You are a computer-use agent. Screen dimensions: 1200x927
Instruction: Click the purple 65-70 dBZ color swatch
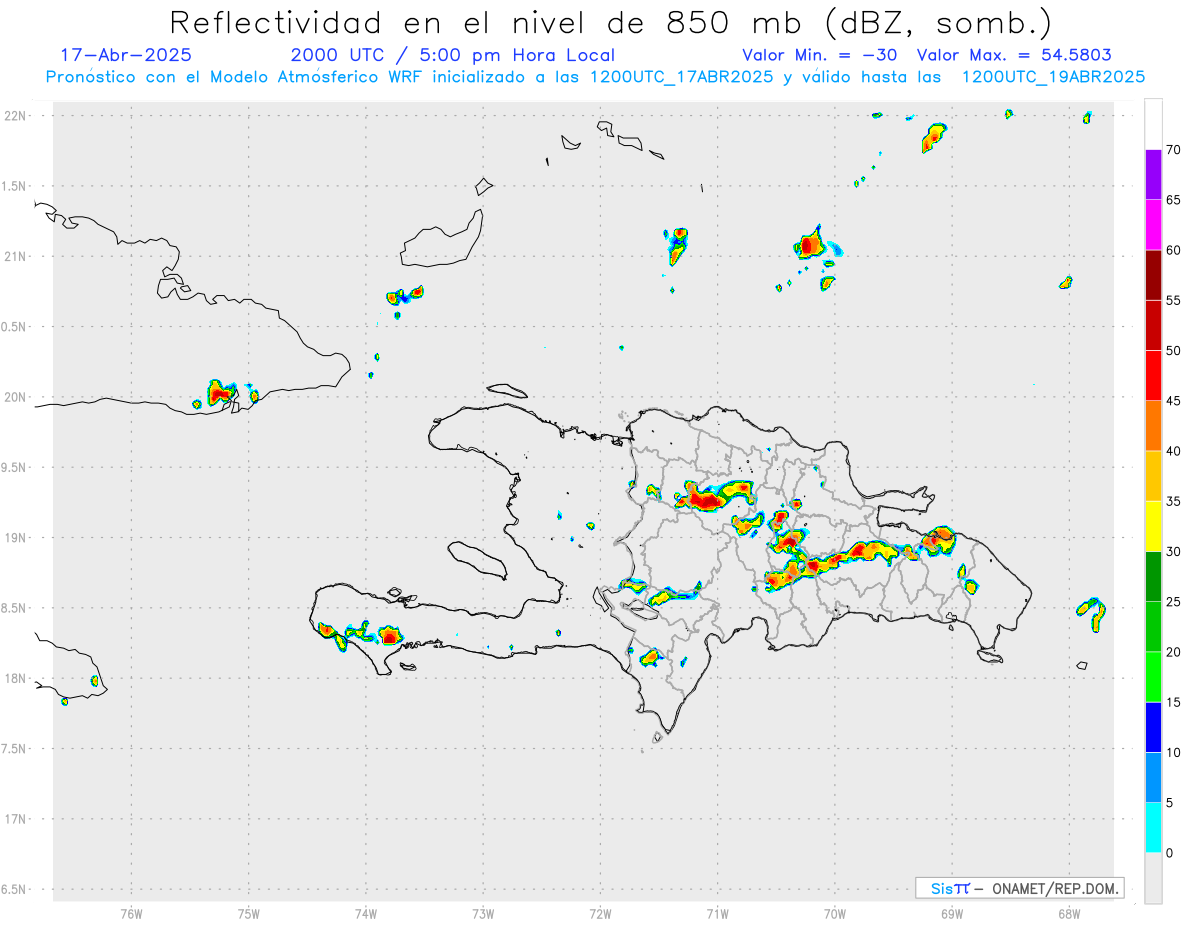tap(1153, 175)
